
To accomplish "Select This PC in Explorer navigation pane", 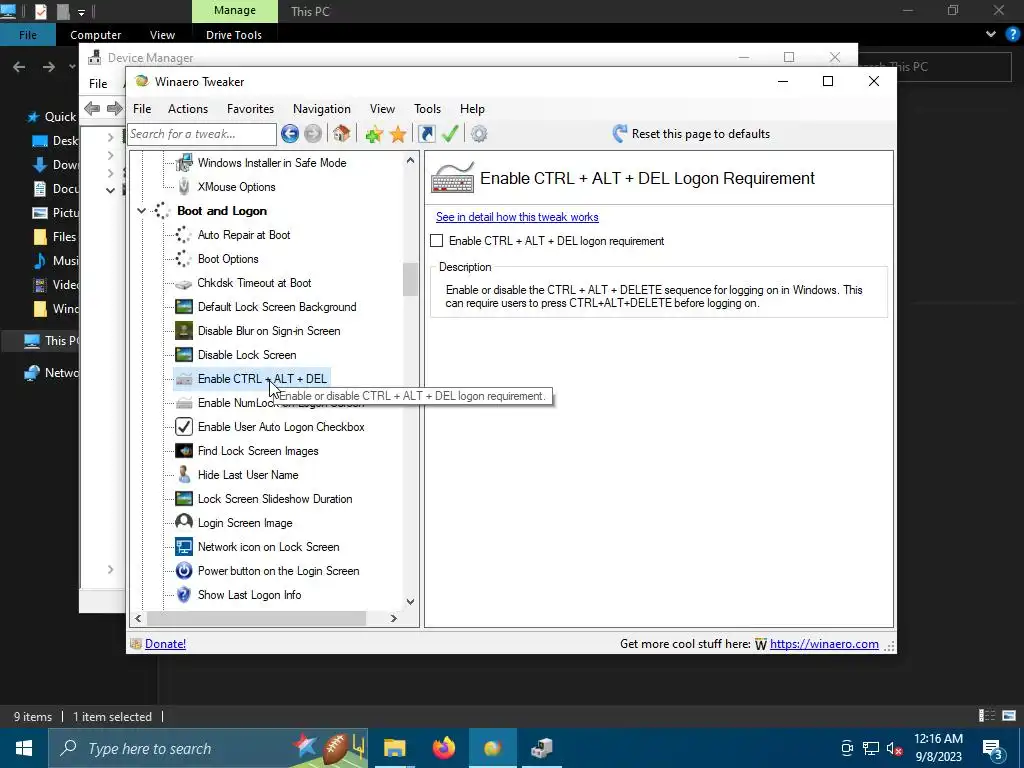I will 54,340.
